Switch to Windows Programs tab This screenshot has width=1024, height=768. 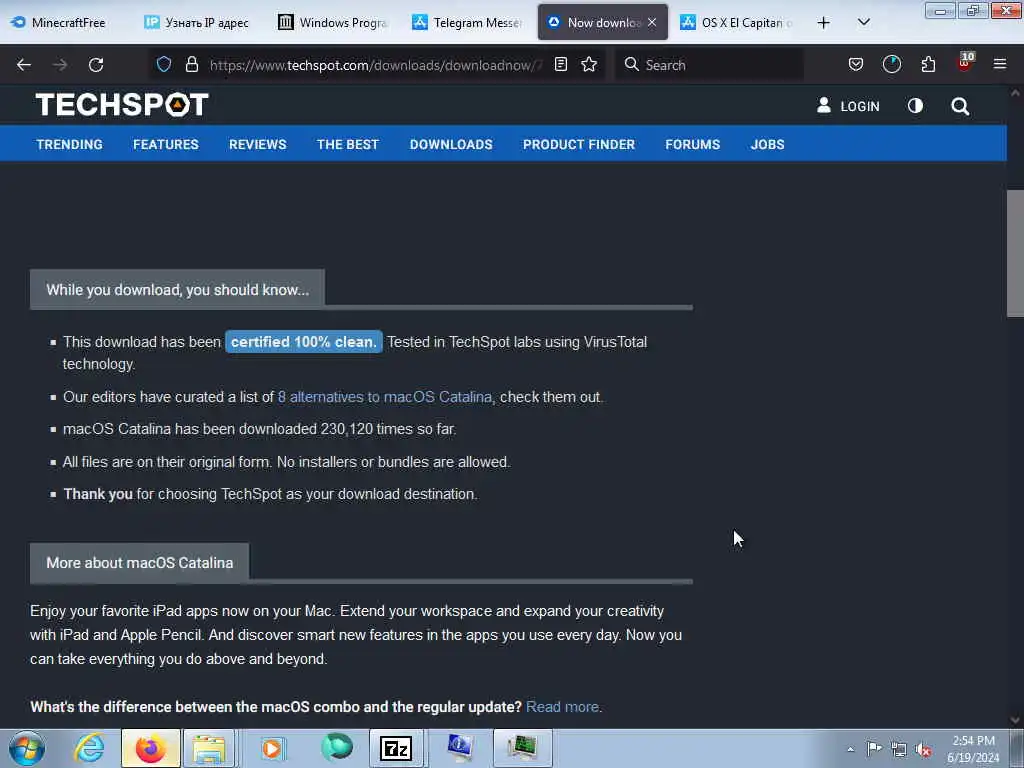(334, 22)
